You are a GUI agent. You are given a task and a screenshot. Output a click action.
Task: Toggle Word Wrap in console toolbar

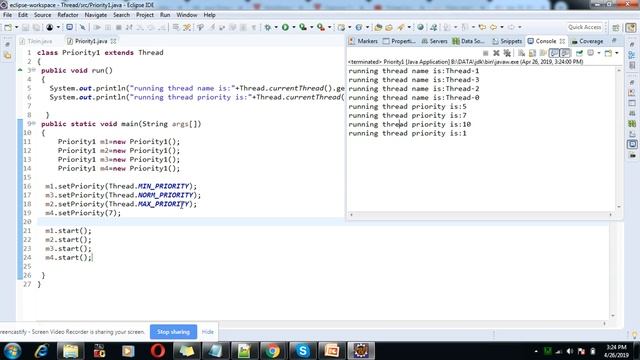pos(543,53)
